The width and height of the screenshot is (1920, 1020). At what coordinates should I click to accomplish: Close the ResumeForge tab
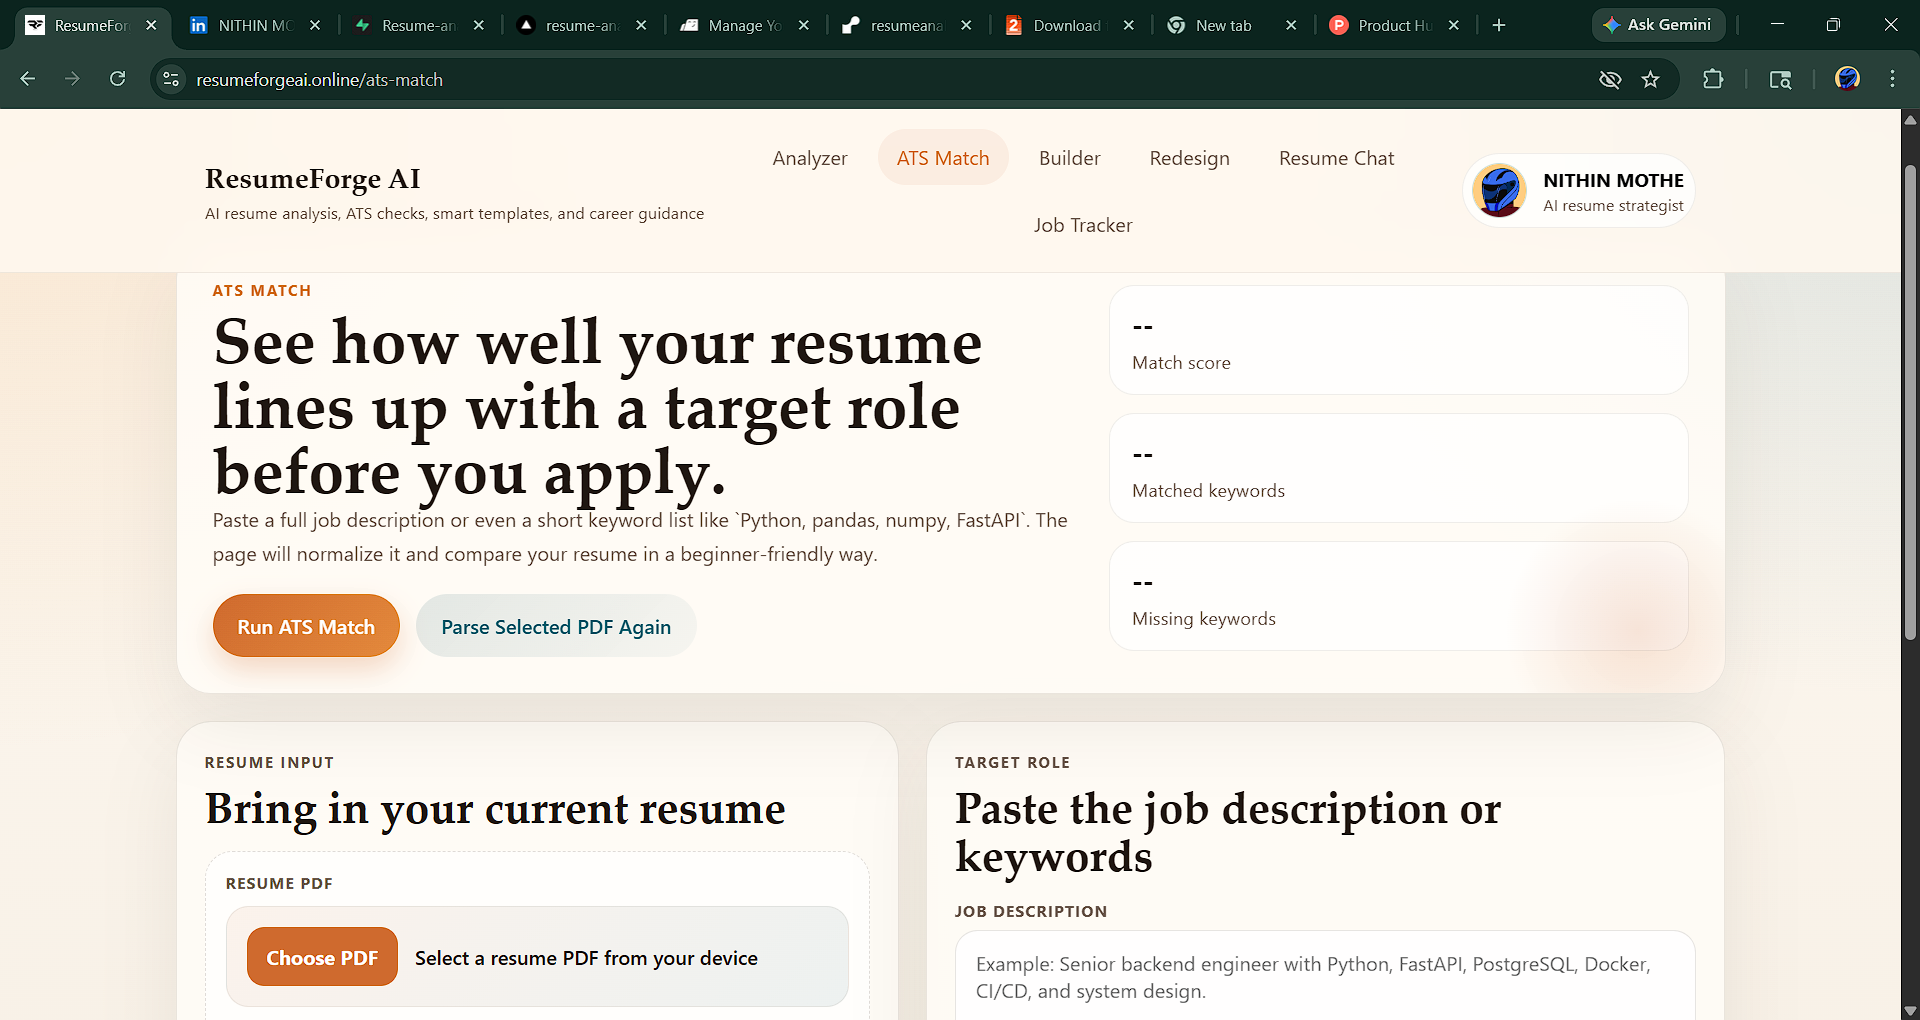coord(151,25)
